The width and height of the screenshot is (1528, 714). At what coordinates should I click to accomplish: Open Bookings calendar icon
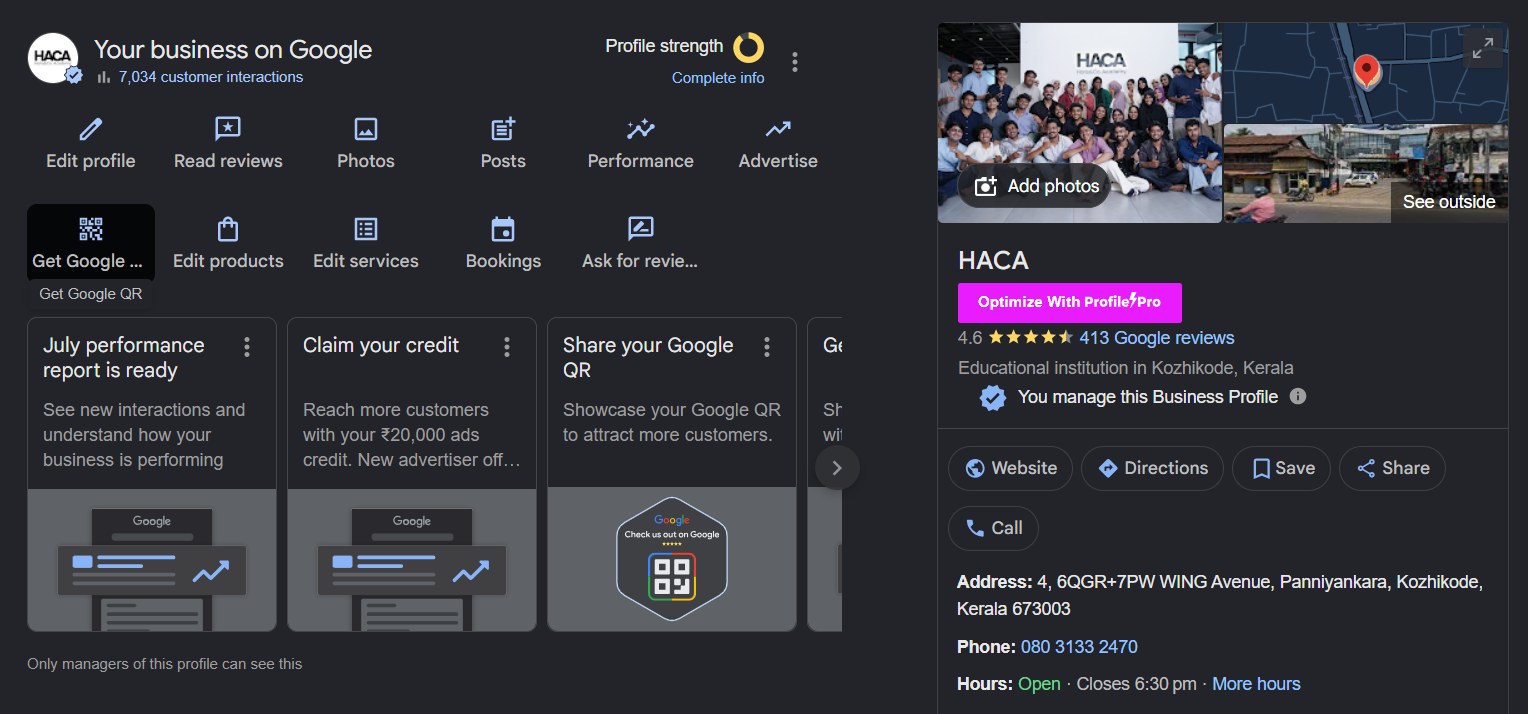503,229
